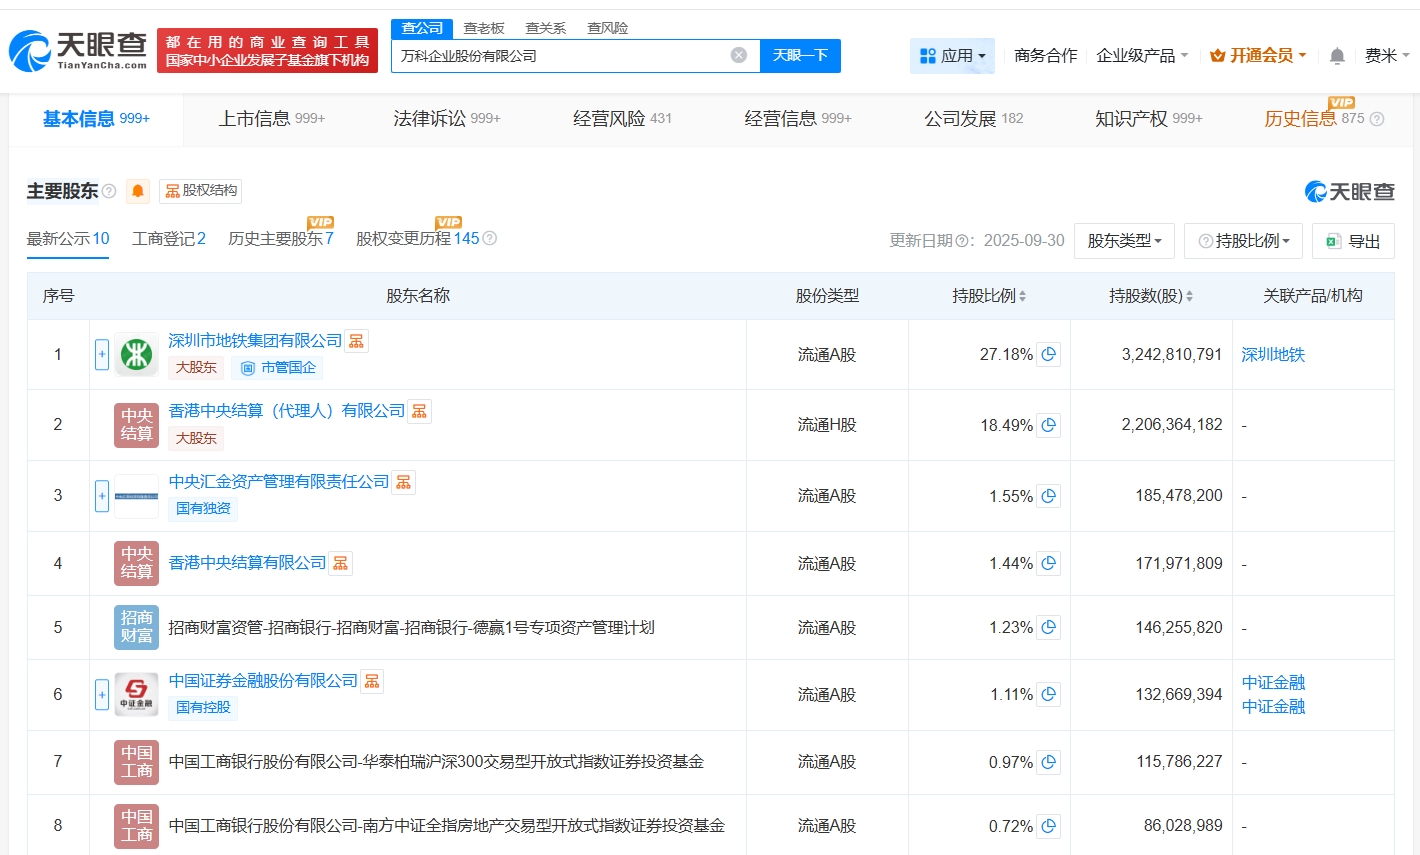Open pie chart icon for 18.49% holding
The height and width of the screenshot is (855, 1420).
[1048, 425]
